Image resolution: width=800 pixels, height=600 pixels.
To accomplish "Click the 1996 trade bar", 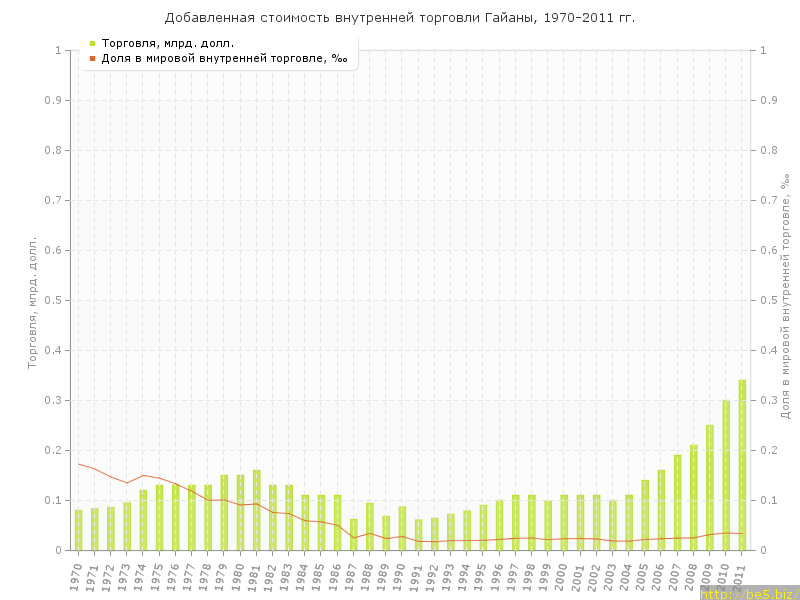I will [499, 525].
